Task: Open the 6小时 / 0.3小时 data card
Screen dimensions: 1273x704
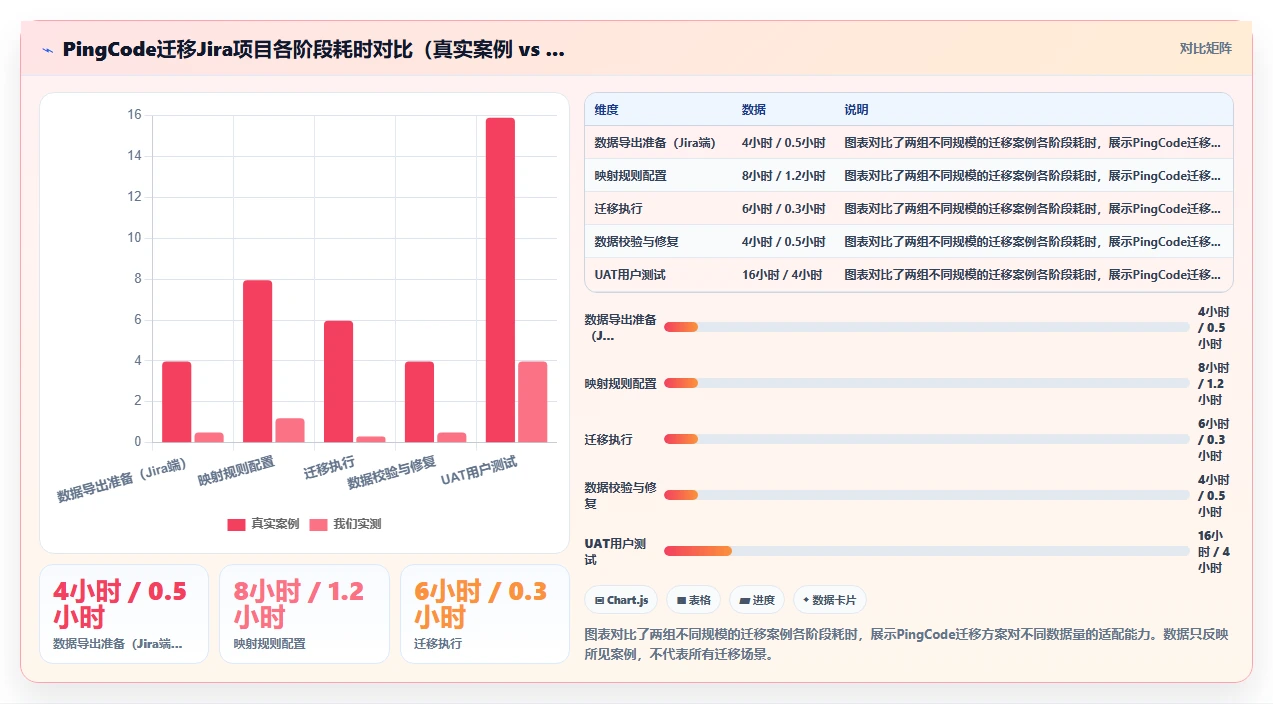Action: (485, 614)
